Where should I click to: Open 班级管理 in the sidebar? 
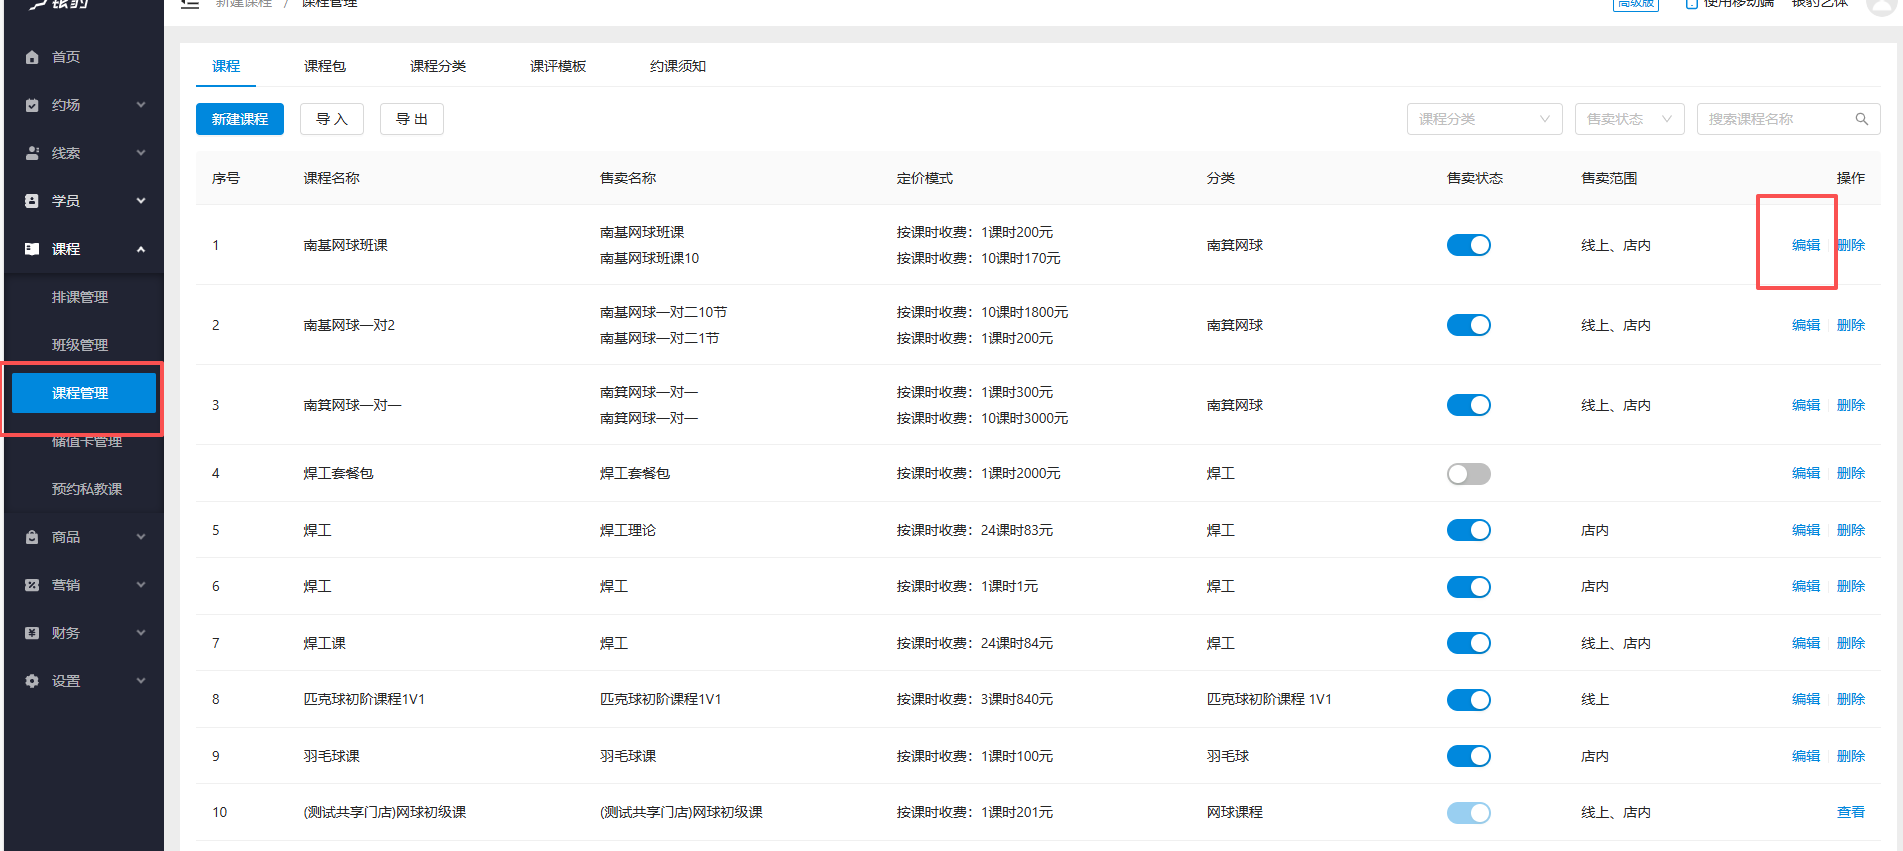80,345
